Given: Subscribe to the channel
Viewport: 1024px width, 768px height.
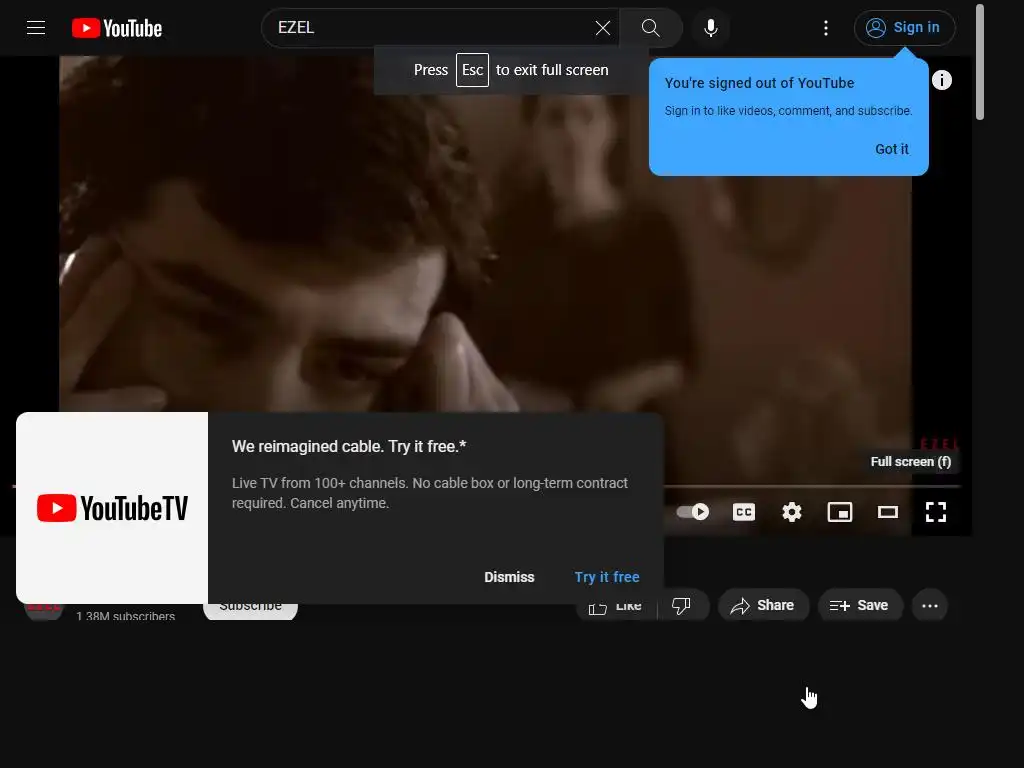Looking at the screenshot, I should pos(250,609).
